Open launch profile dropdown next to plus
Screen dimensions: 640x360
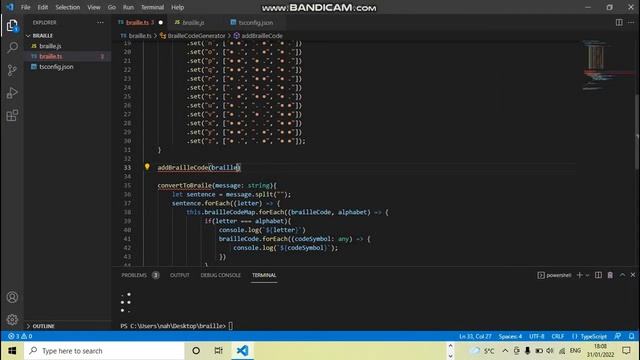click(x=587, y=275)
